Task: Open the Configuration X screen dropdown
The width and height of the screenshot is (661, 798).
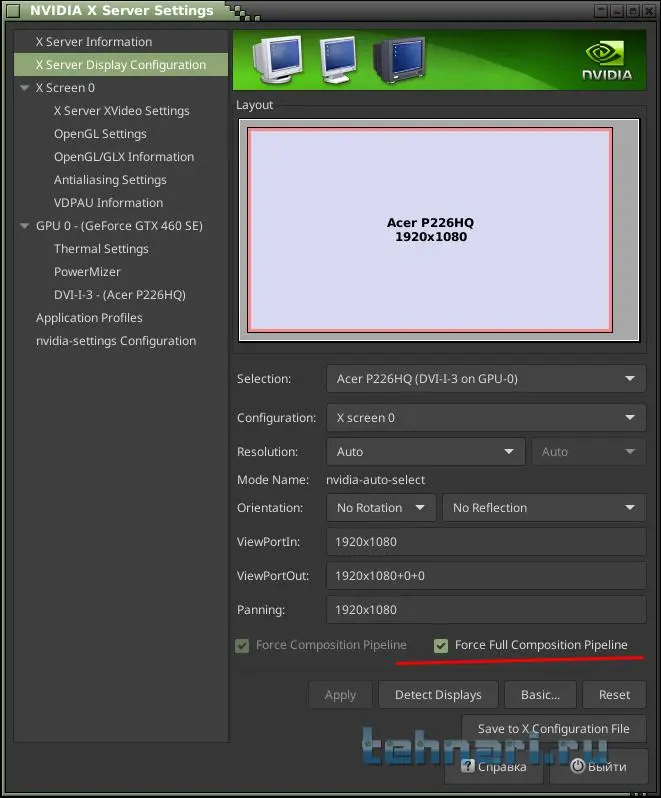Action: coord(486,418)
